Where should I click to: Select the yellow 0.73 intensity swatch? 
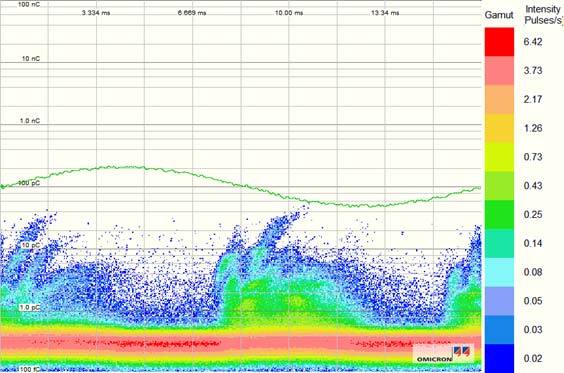click(x=499, y=157)
